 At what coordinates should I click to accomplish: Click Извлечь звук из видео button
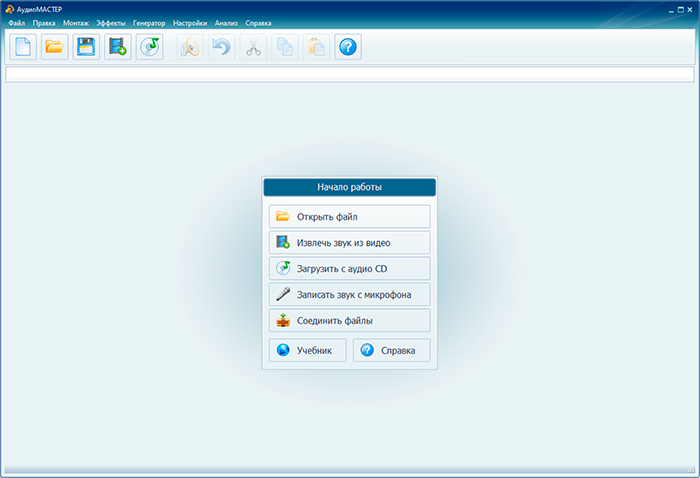click(350, 242)
